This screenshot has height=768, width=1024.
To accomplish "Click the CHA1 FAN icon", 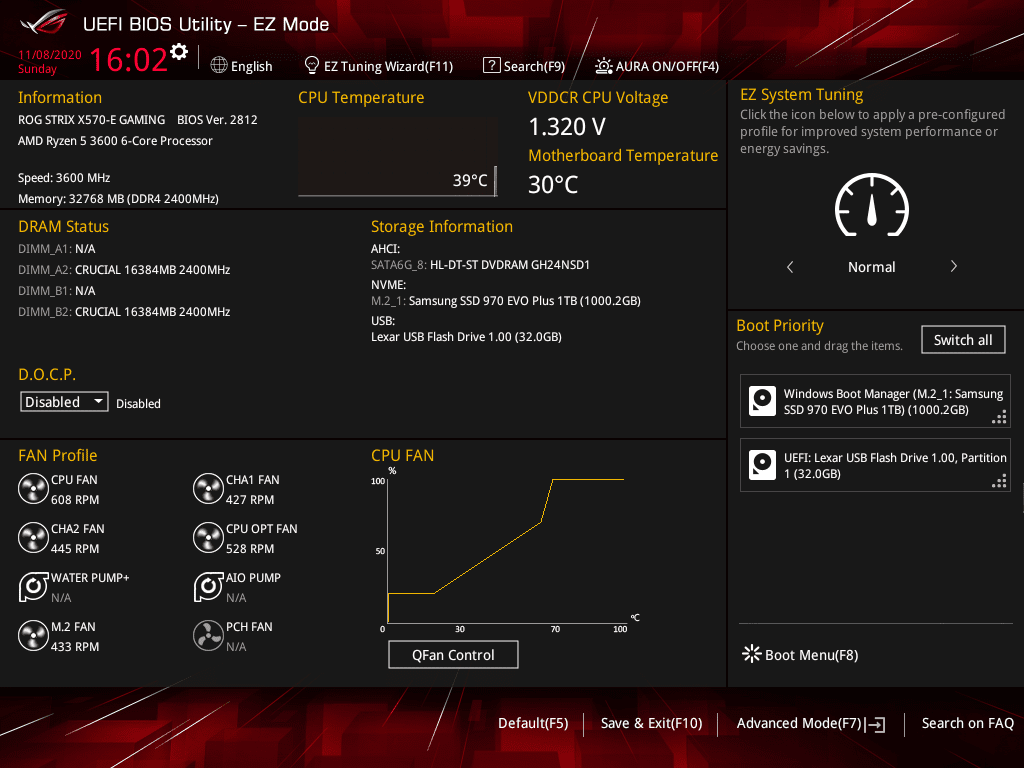I will 208,489.
